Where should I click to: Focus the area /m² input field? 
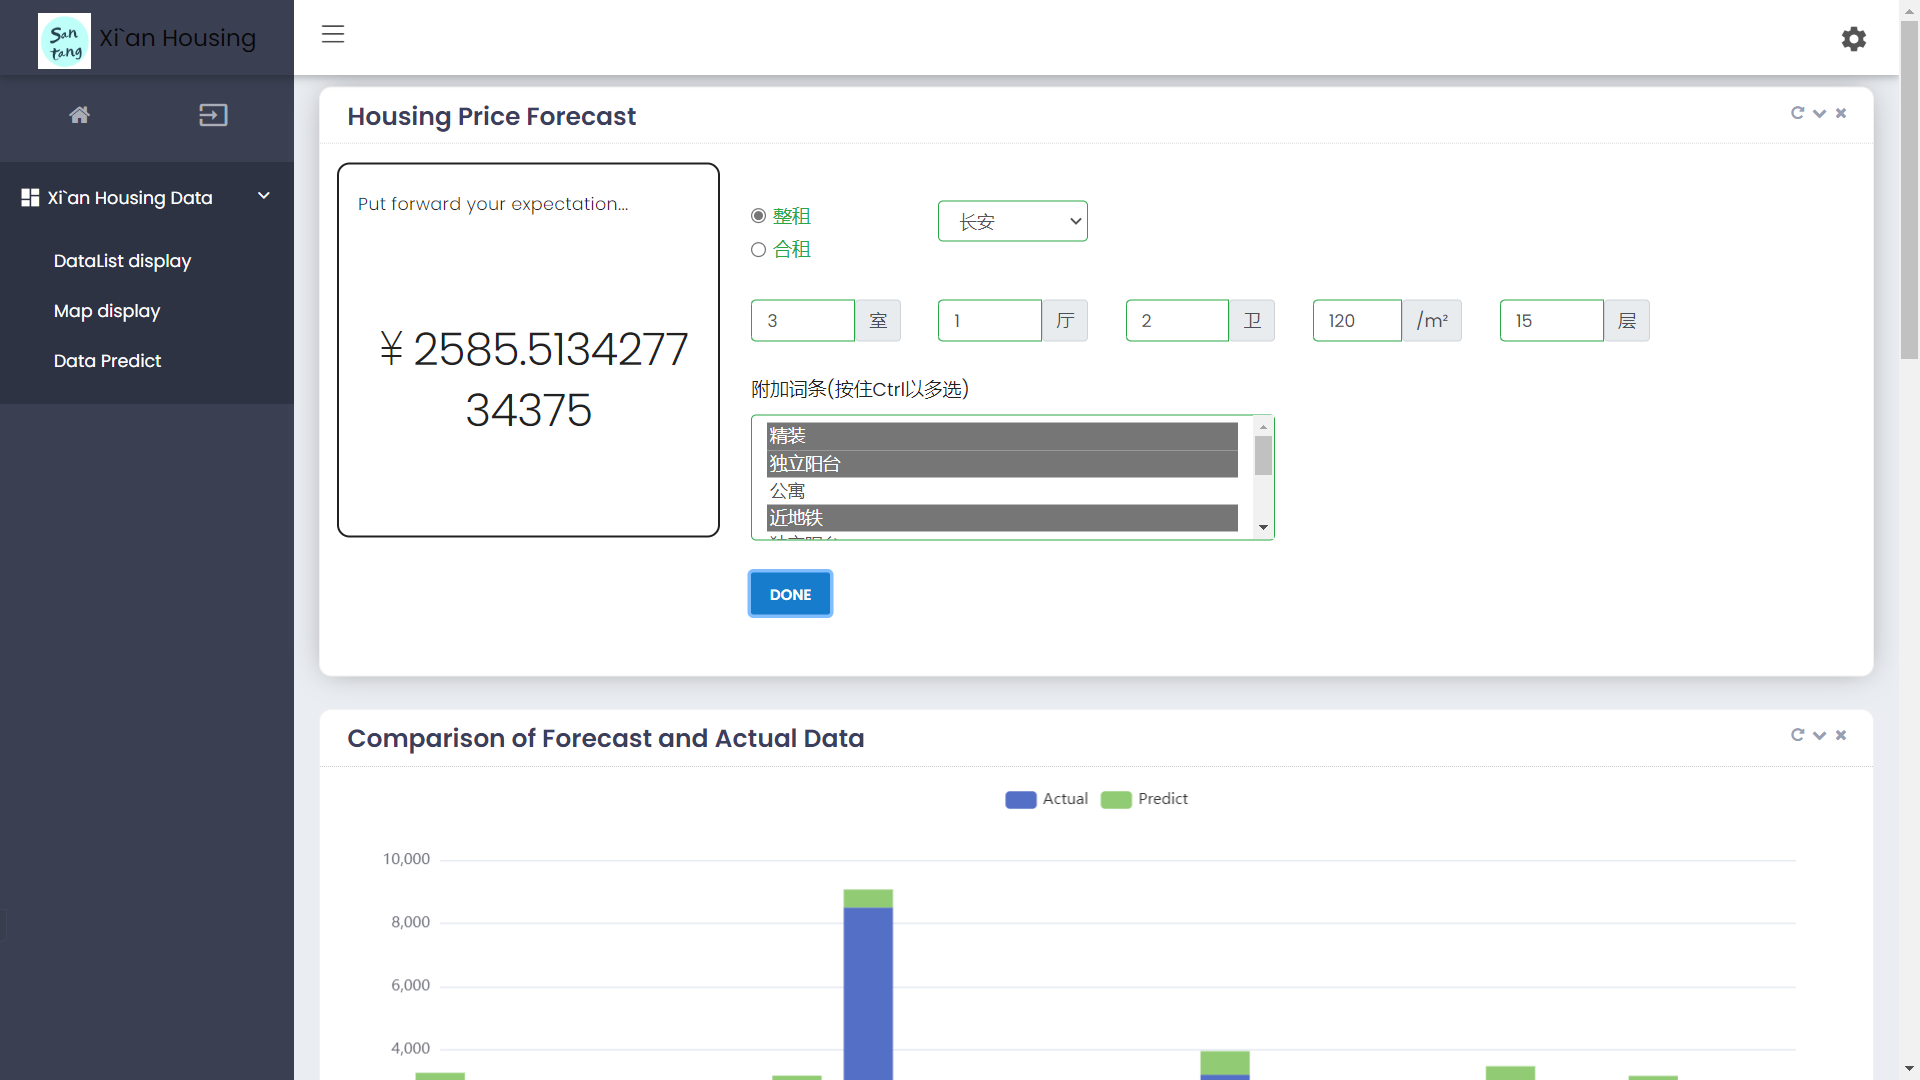[x=1357, y=321]
